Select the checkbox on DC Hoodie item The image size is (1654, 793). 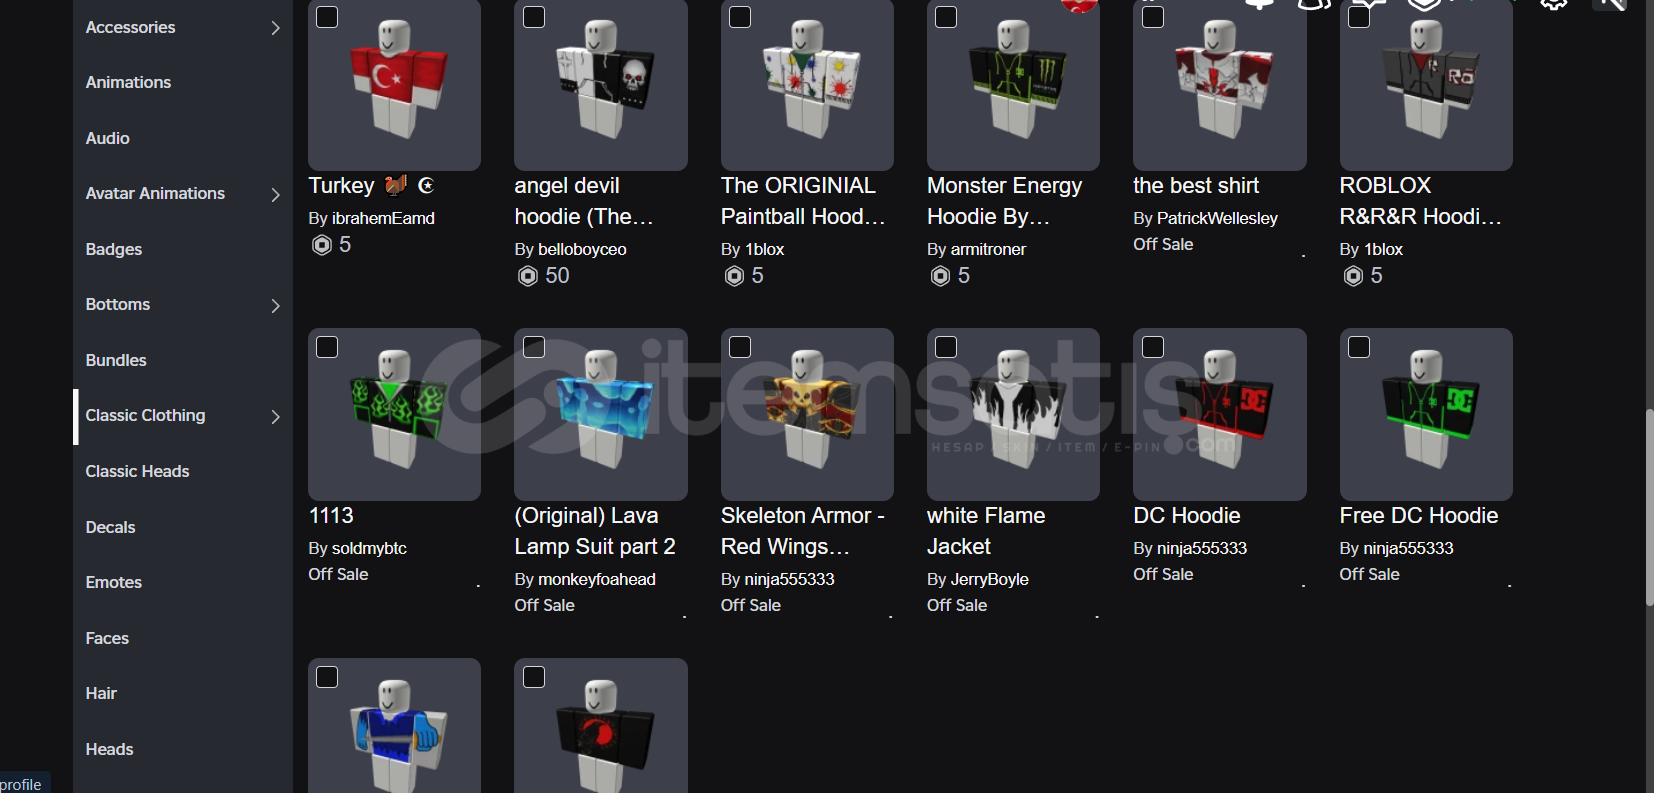pyautogui.click(x=1153, y=347)
